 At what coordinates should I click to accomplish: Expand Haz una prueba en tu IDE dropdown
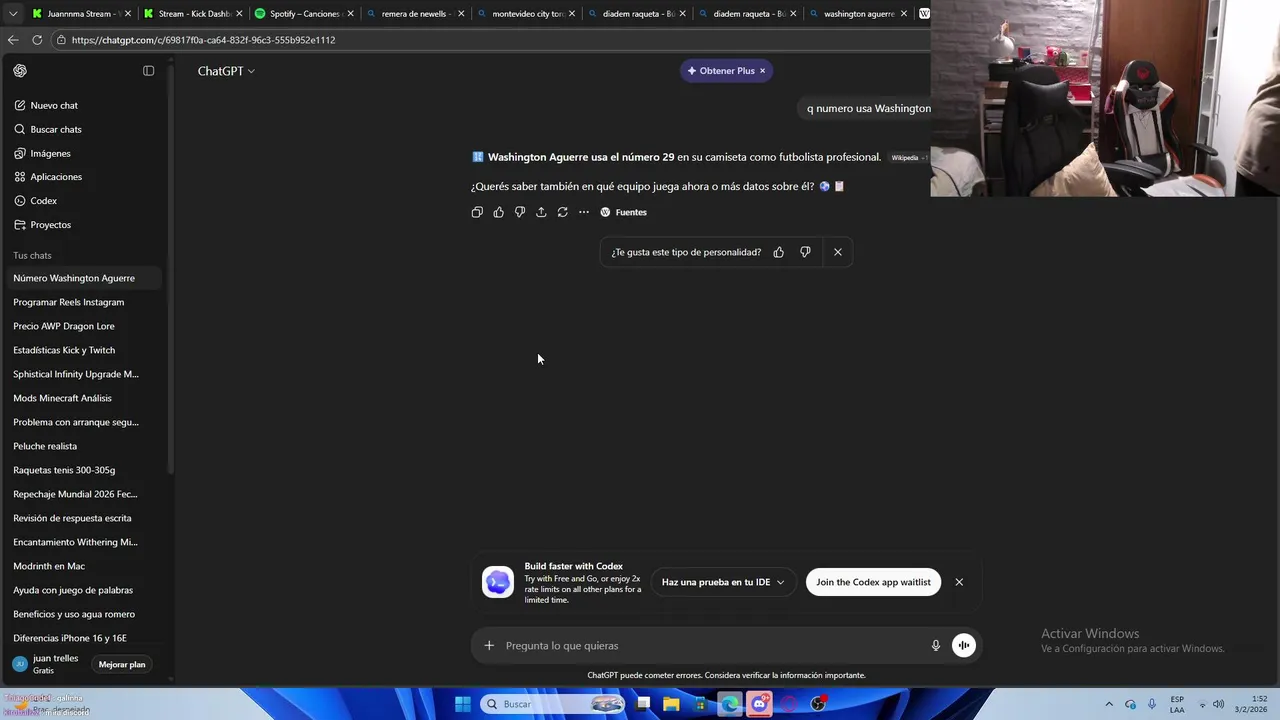click(x=723, y=582)
